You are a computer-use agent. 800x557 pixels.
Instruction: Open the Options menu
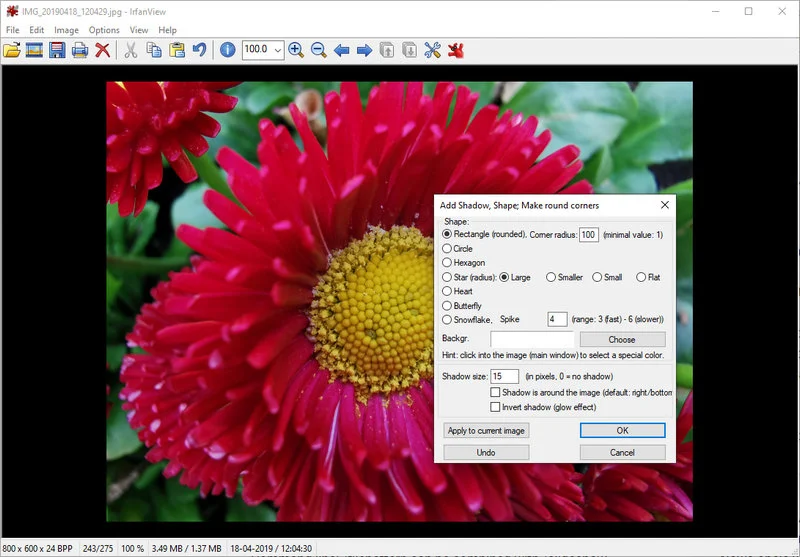[x=104, y=30]
